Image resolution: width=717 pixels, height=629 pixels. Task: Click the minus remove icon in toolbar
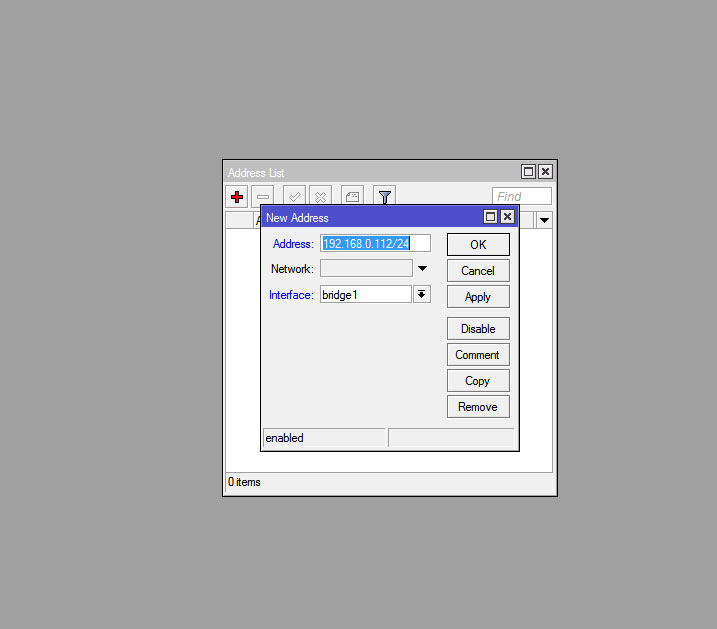[262, 197]
